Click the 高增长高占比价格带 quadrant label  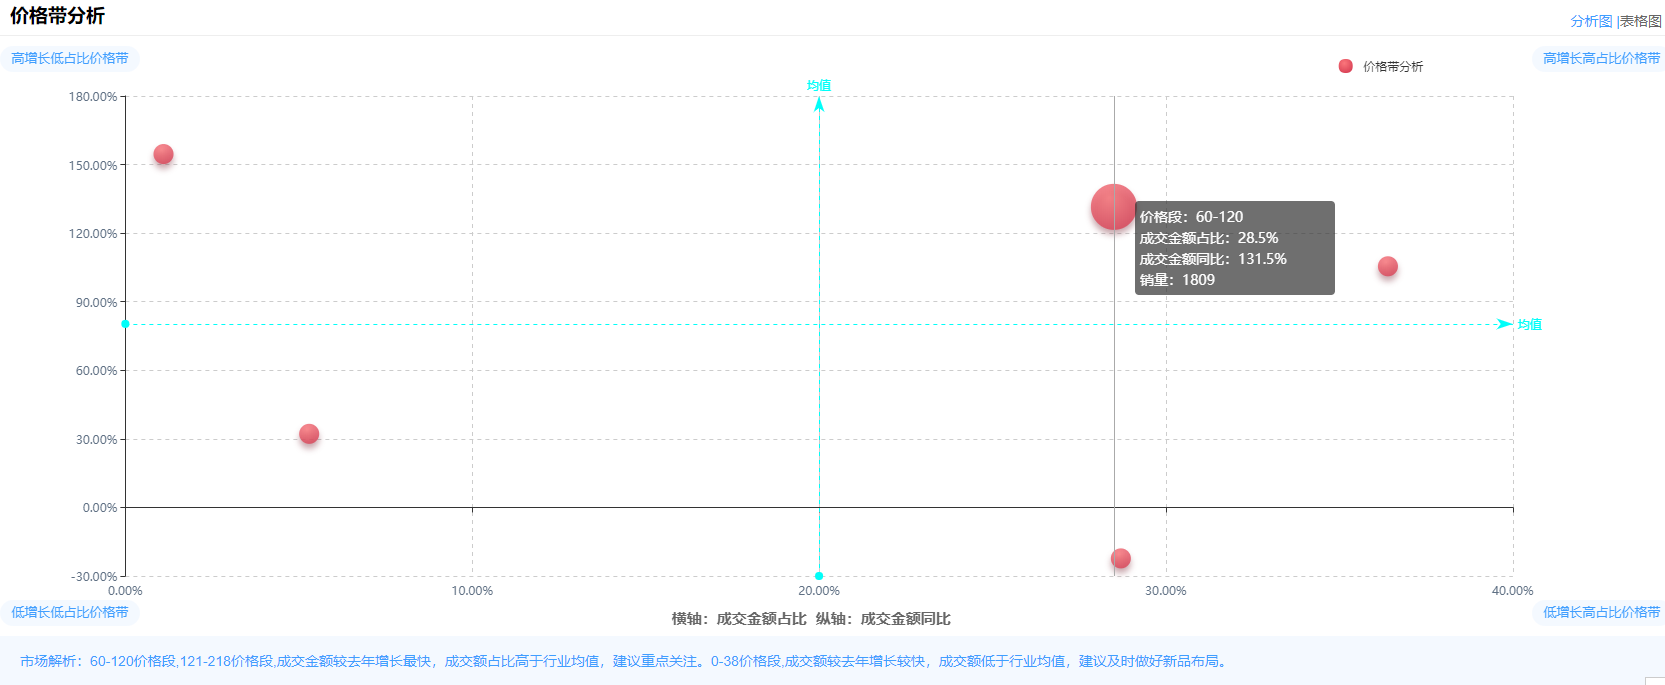pos(1600,58)
